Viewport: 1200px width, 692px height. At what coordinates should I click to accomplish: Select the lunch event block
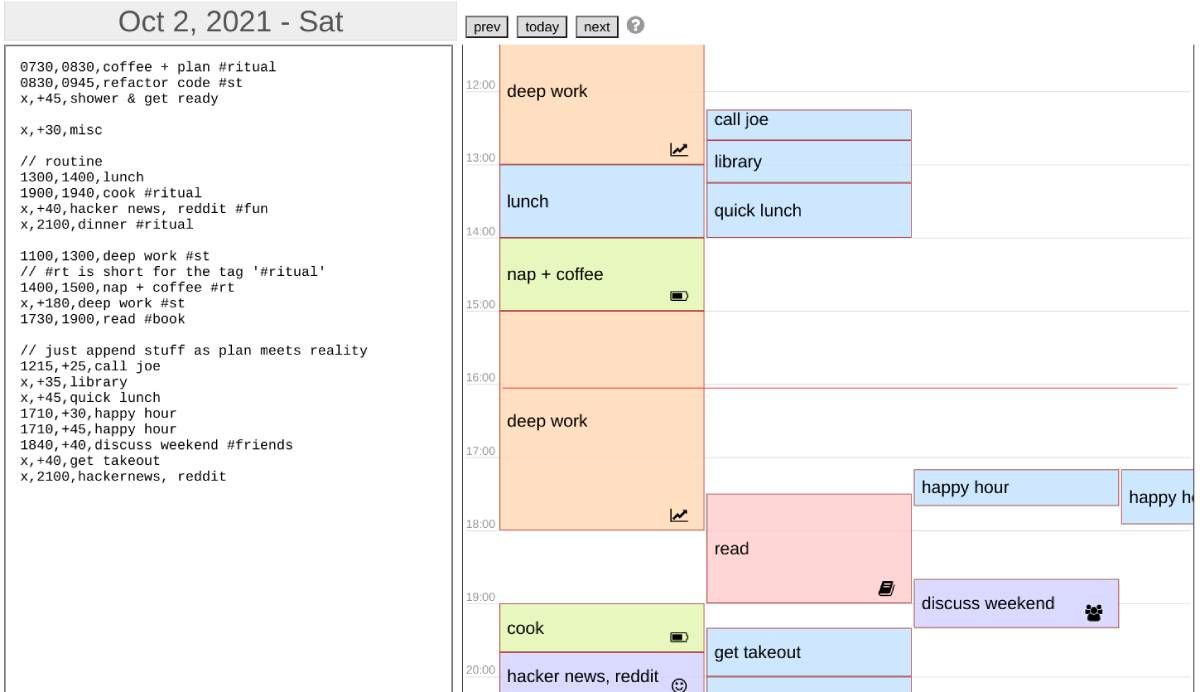click(x=601, y=201)
